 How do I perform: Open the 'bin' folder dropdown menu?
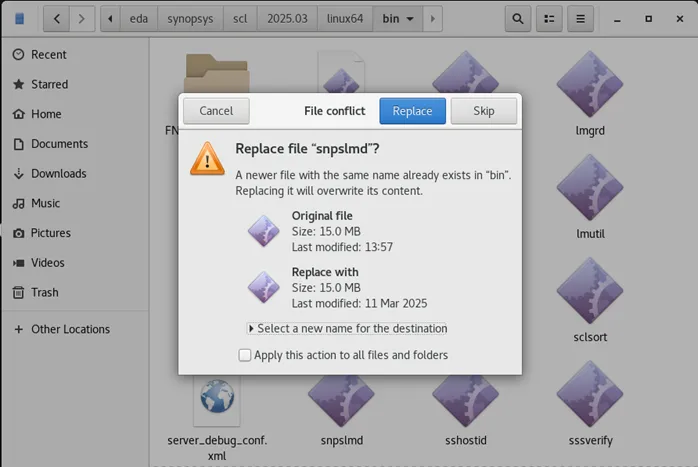point(398,19)
